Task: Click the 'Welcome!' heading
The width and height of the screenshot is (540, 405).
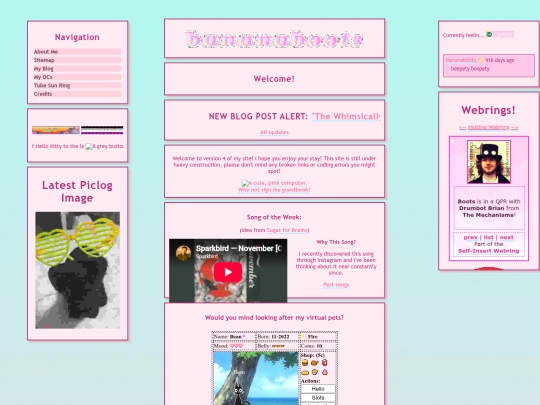Action: pos(274,79)
